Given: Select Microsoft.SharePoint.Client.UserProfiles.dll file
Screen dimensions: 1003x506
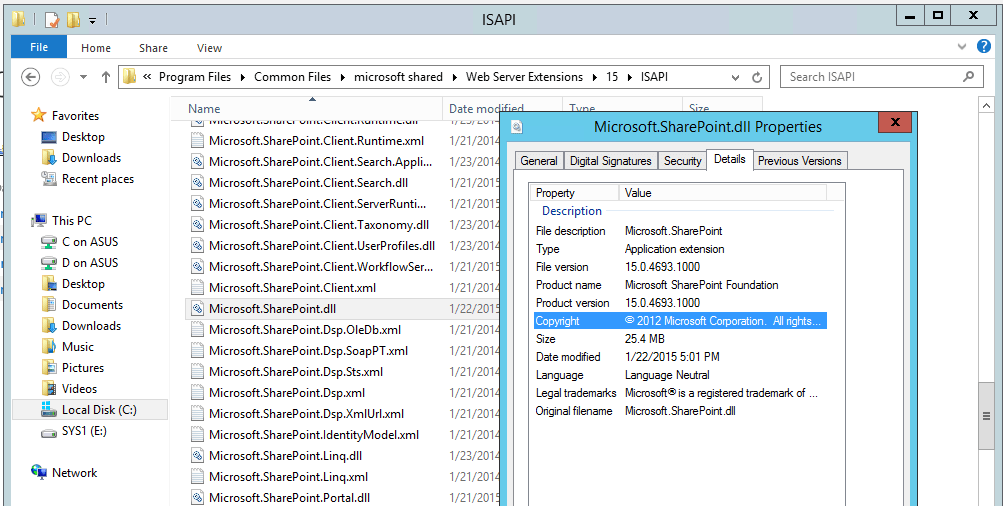Looking at the screenshot, I should tap(322, 246).
